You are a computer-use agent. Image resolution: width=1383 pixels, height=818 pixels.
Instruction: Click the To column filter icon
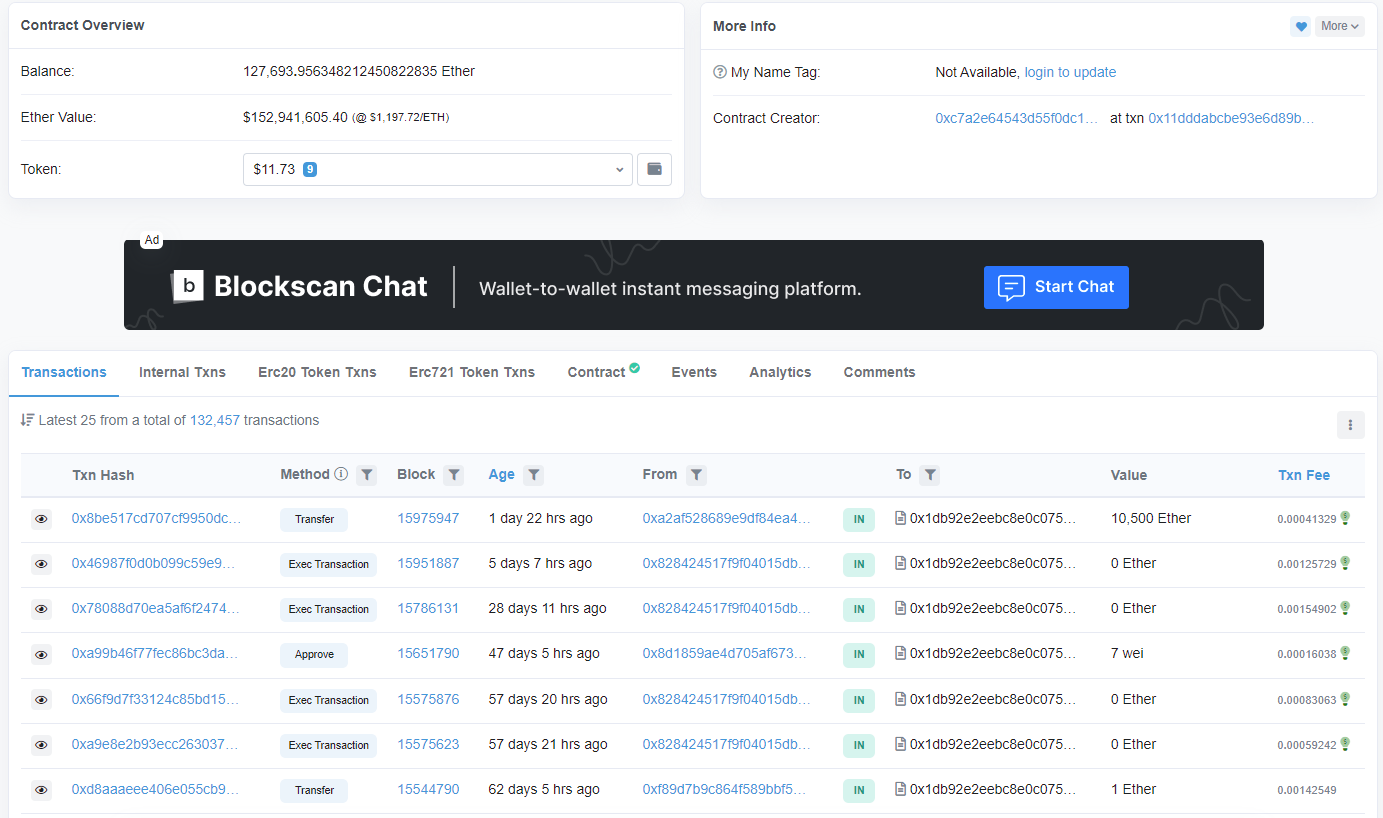(x=930, y=475)
